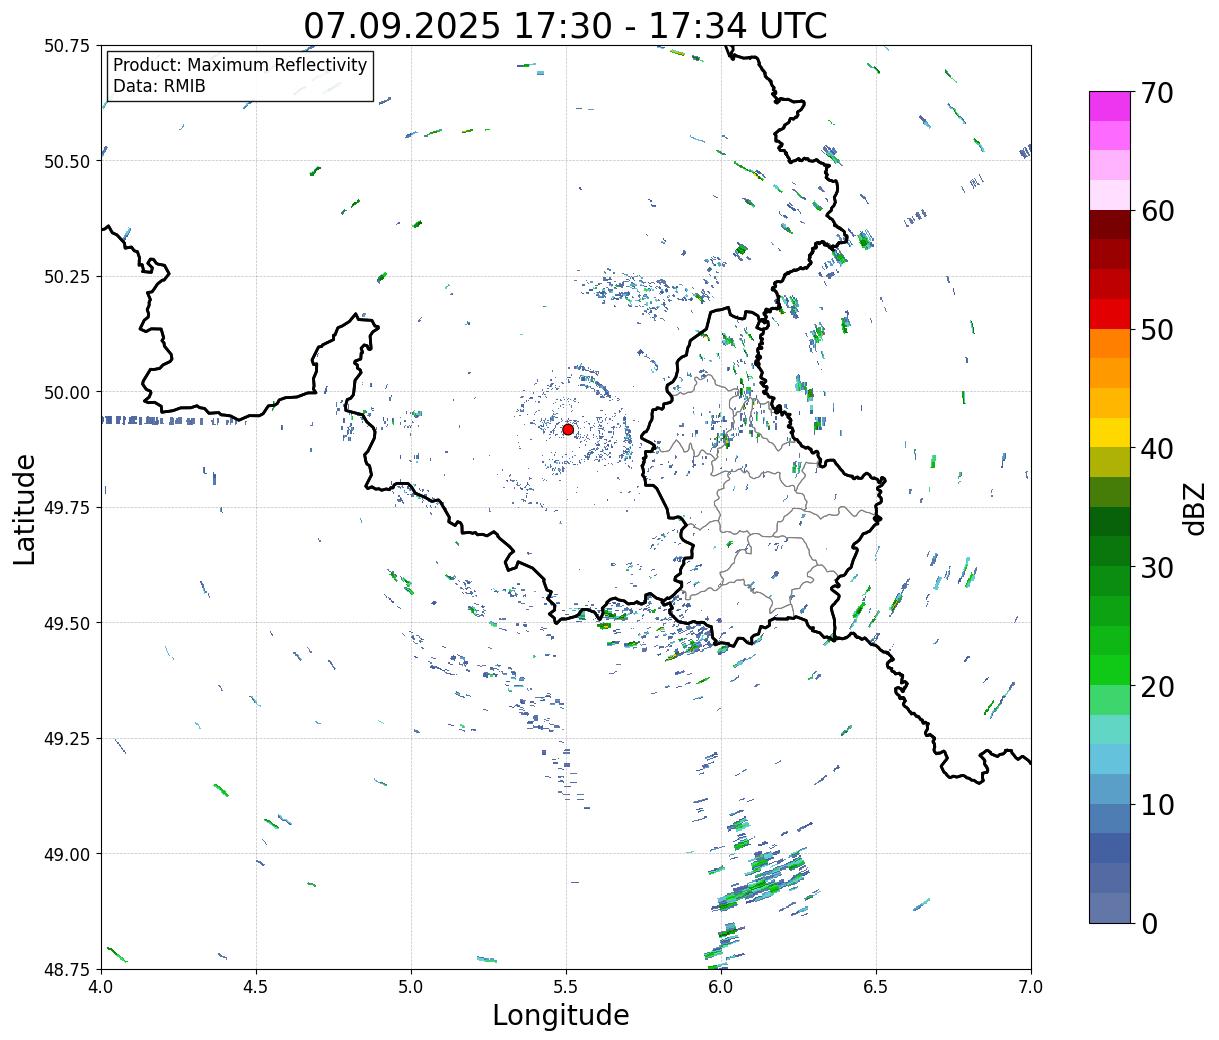Click the 'Product: Maximum Reflectivity' label

pyautogui.click(x=240, y=65)
